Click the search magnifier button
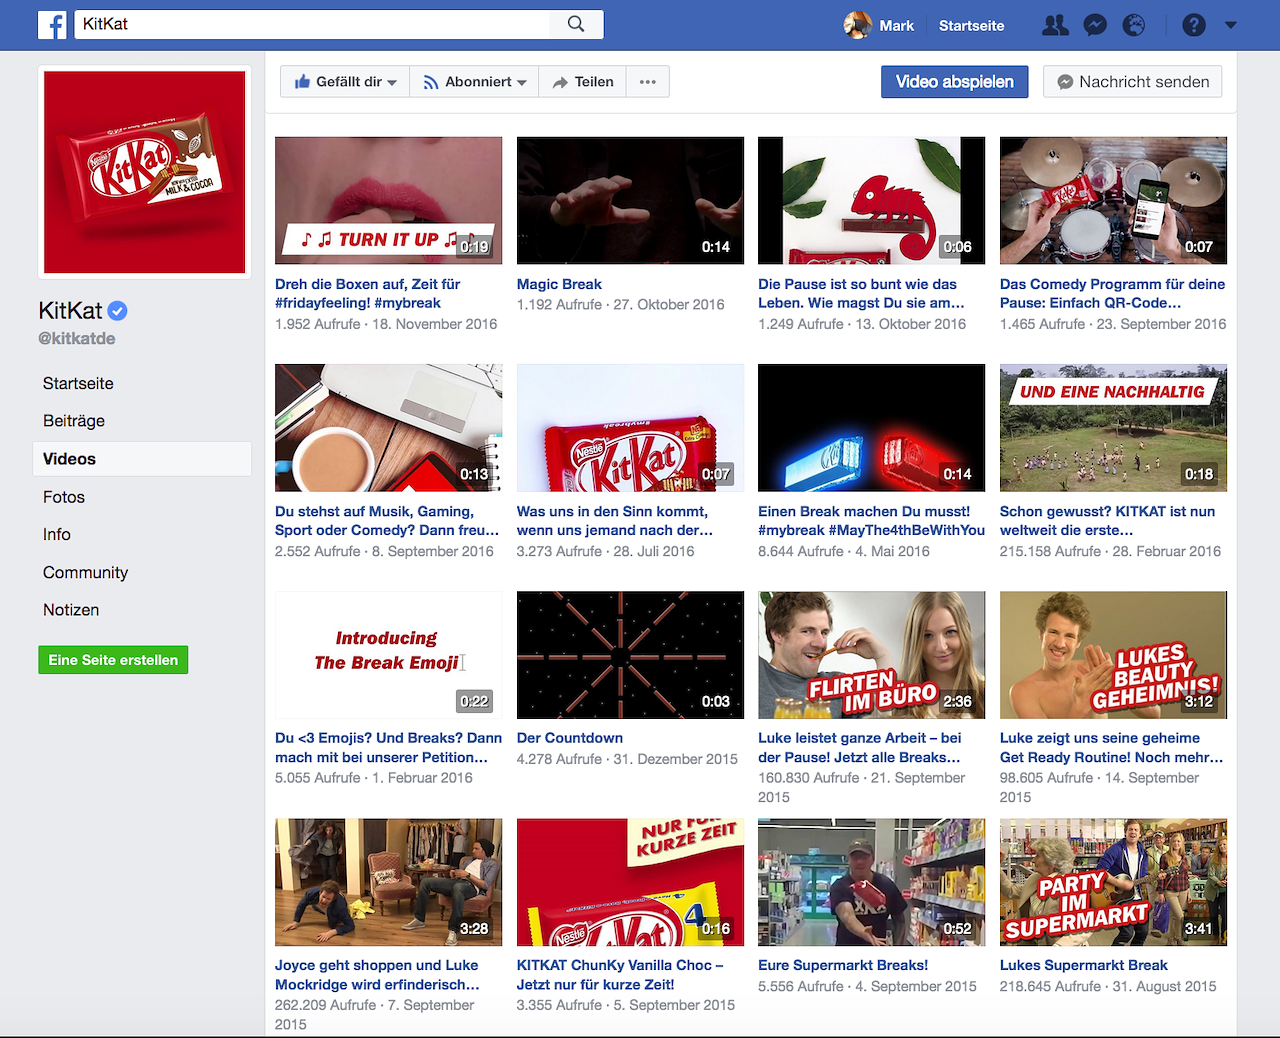Screen dimensions: 1280x1038 pyautogui.click(x=576, y=24)
